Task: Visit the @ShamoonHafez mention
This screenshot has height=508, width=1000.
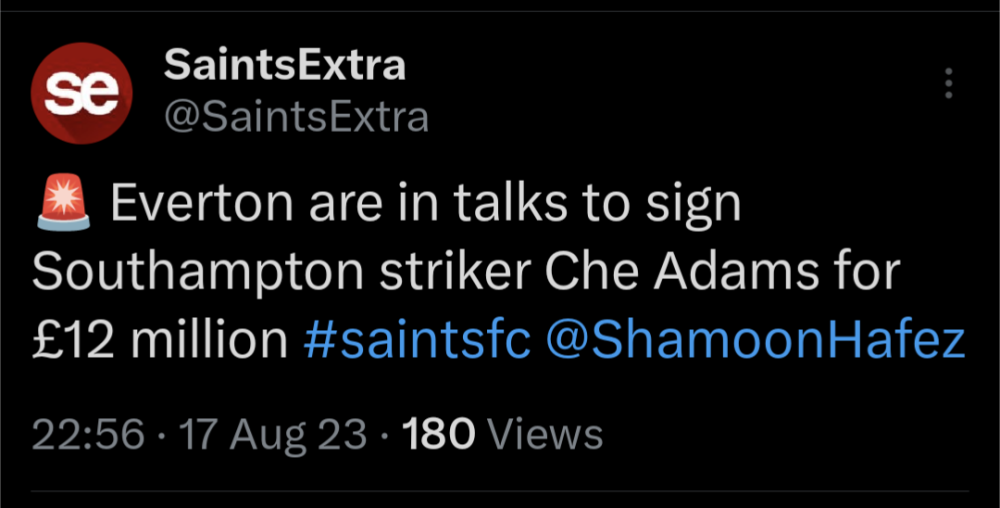Action: pos(756,340)
